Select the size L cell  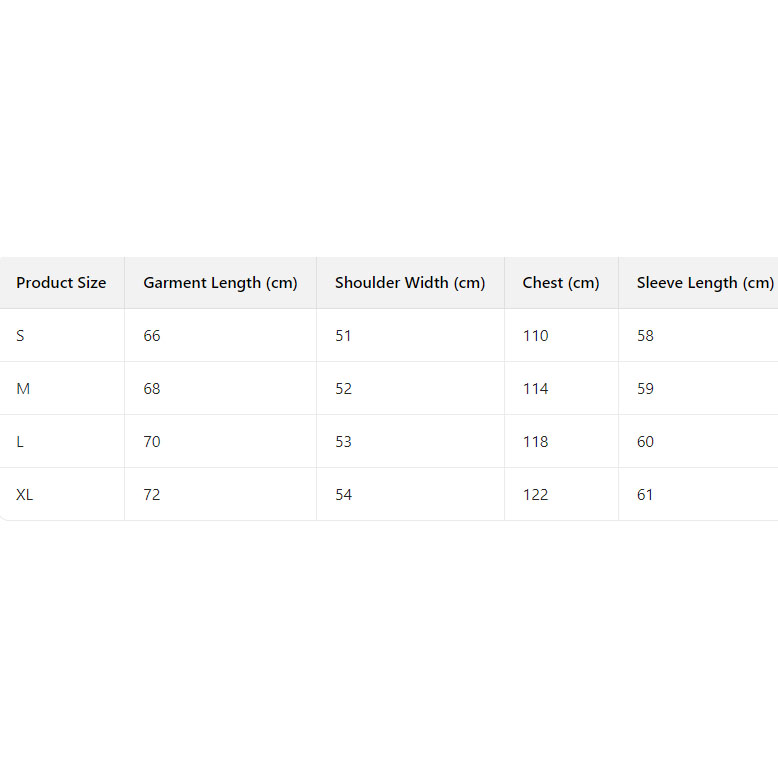pos(21,442)
